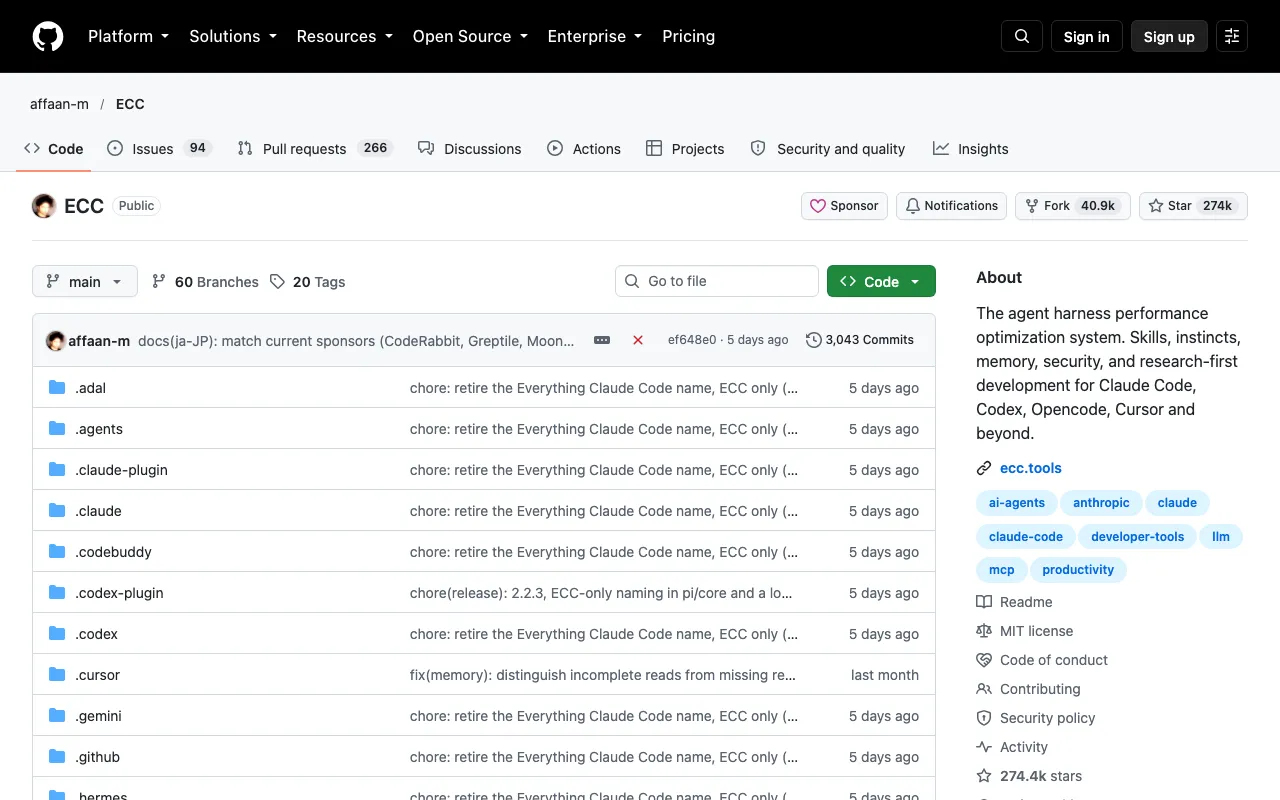Open the .cursor folder icon
1280x800 pixels.
tap(57, 675)
